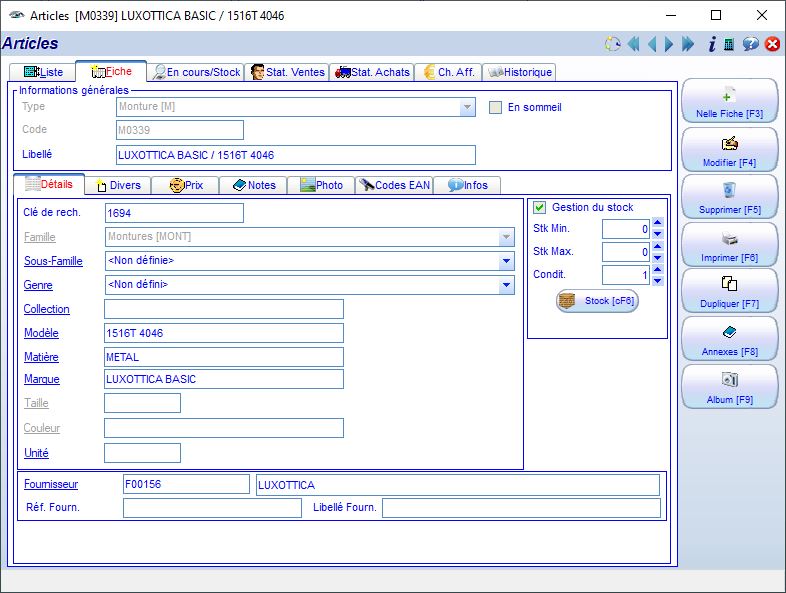The height and width of the screenshot is (593, 786).
Task: Click the Dupliquer [F7] button
Action: [x=729, y=291]
